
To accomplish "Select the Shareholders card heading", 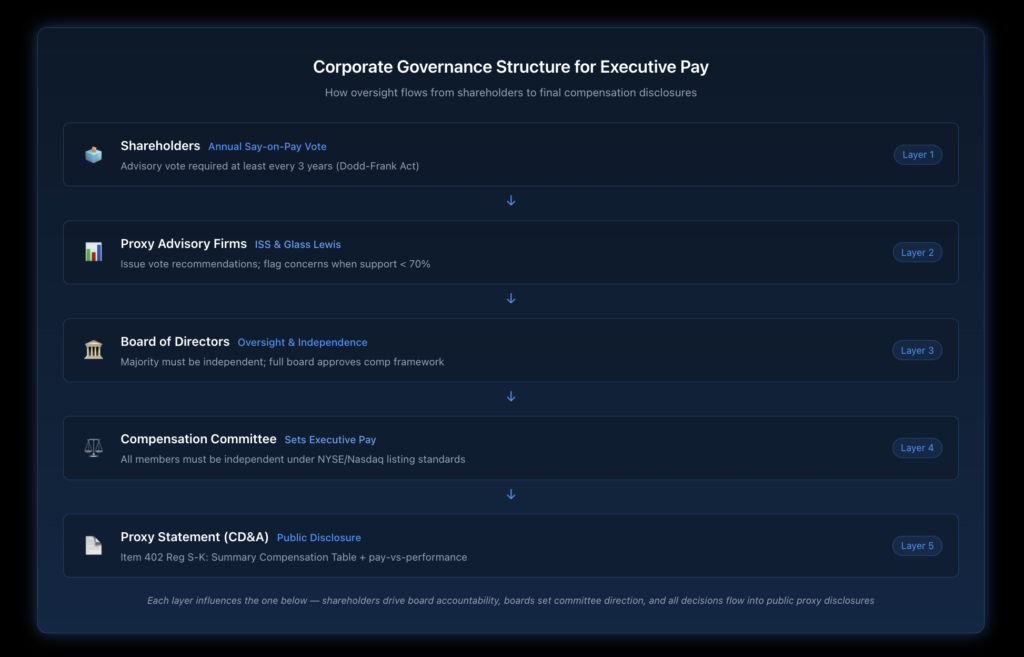I will pos(160,145).
